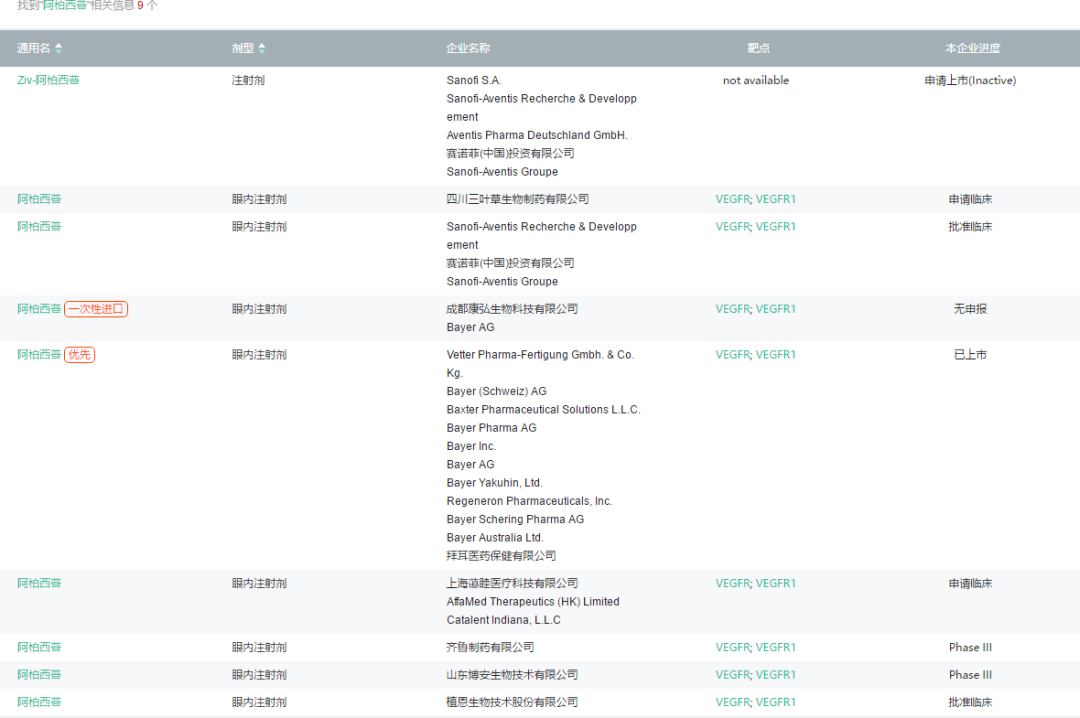Click 上海蔼睦医疗科技有限公司 company name
The height and width of the screenshot is (718, 1080).
512,583
